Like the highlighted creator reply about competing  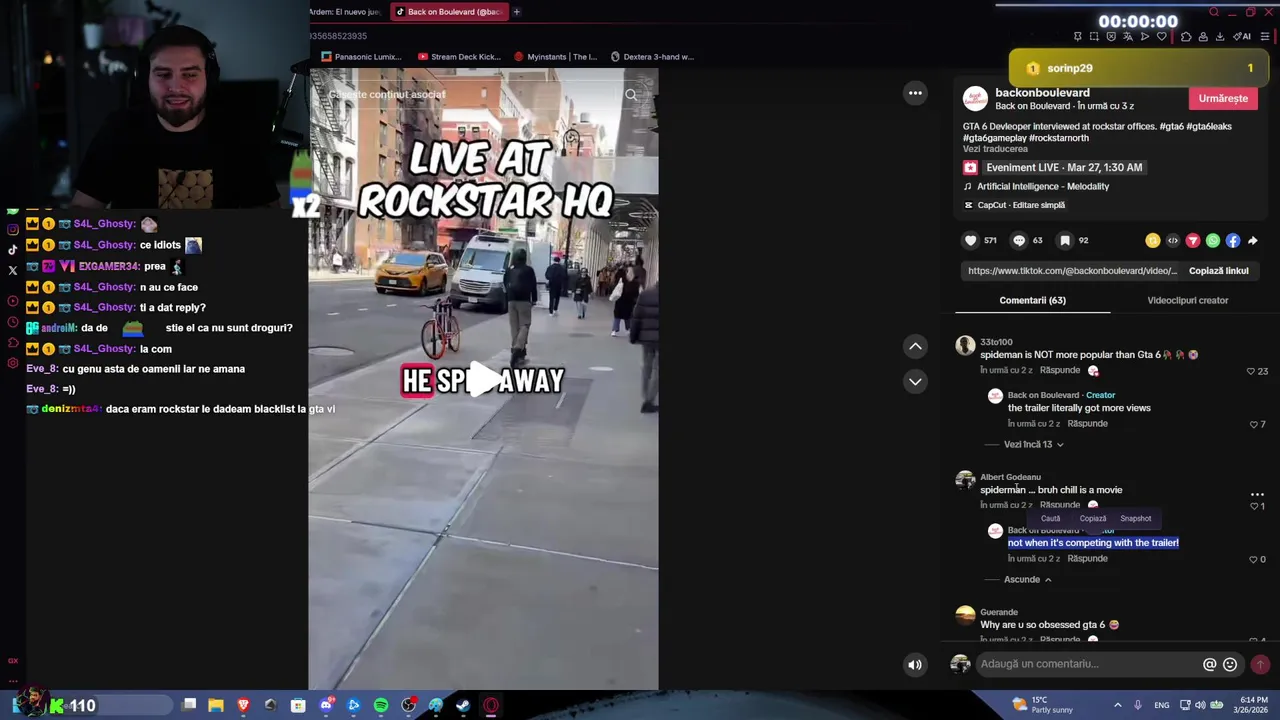1254,560
